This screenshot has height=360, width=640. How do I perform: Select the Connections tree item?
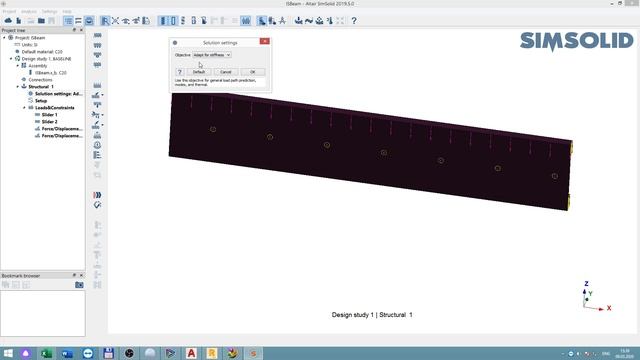[x=40, y=80]
